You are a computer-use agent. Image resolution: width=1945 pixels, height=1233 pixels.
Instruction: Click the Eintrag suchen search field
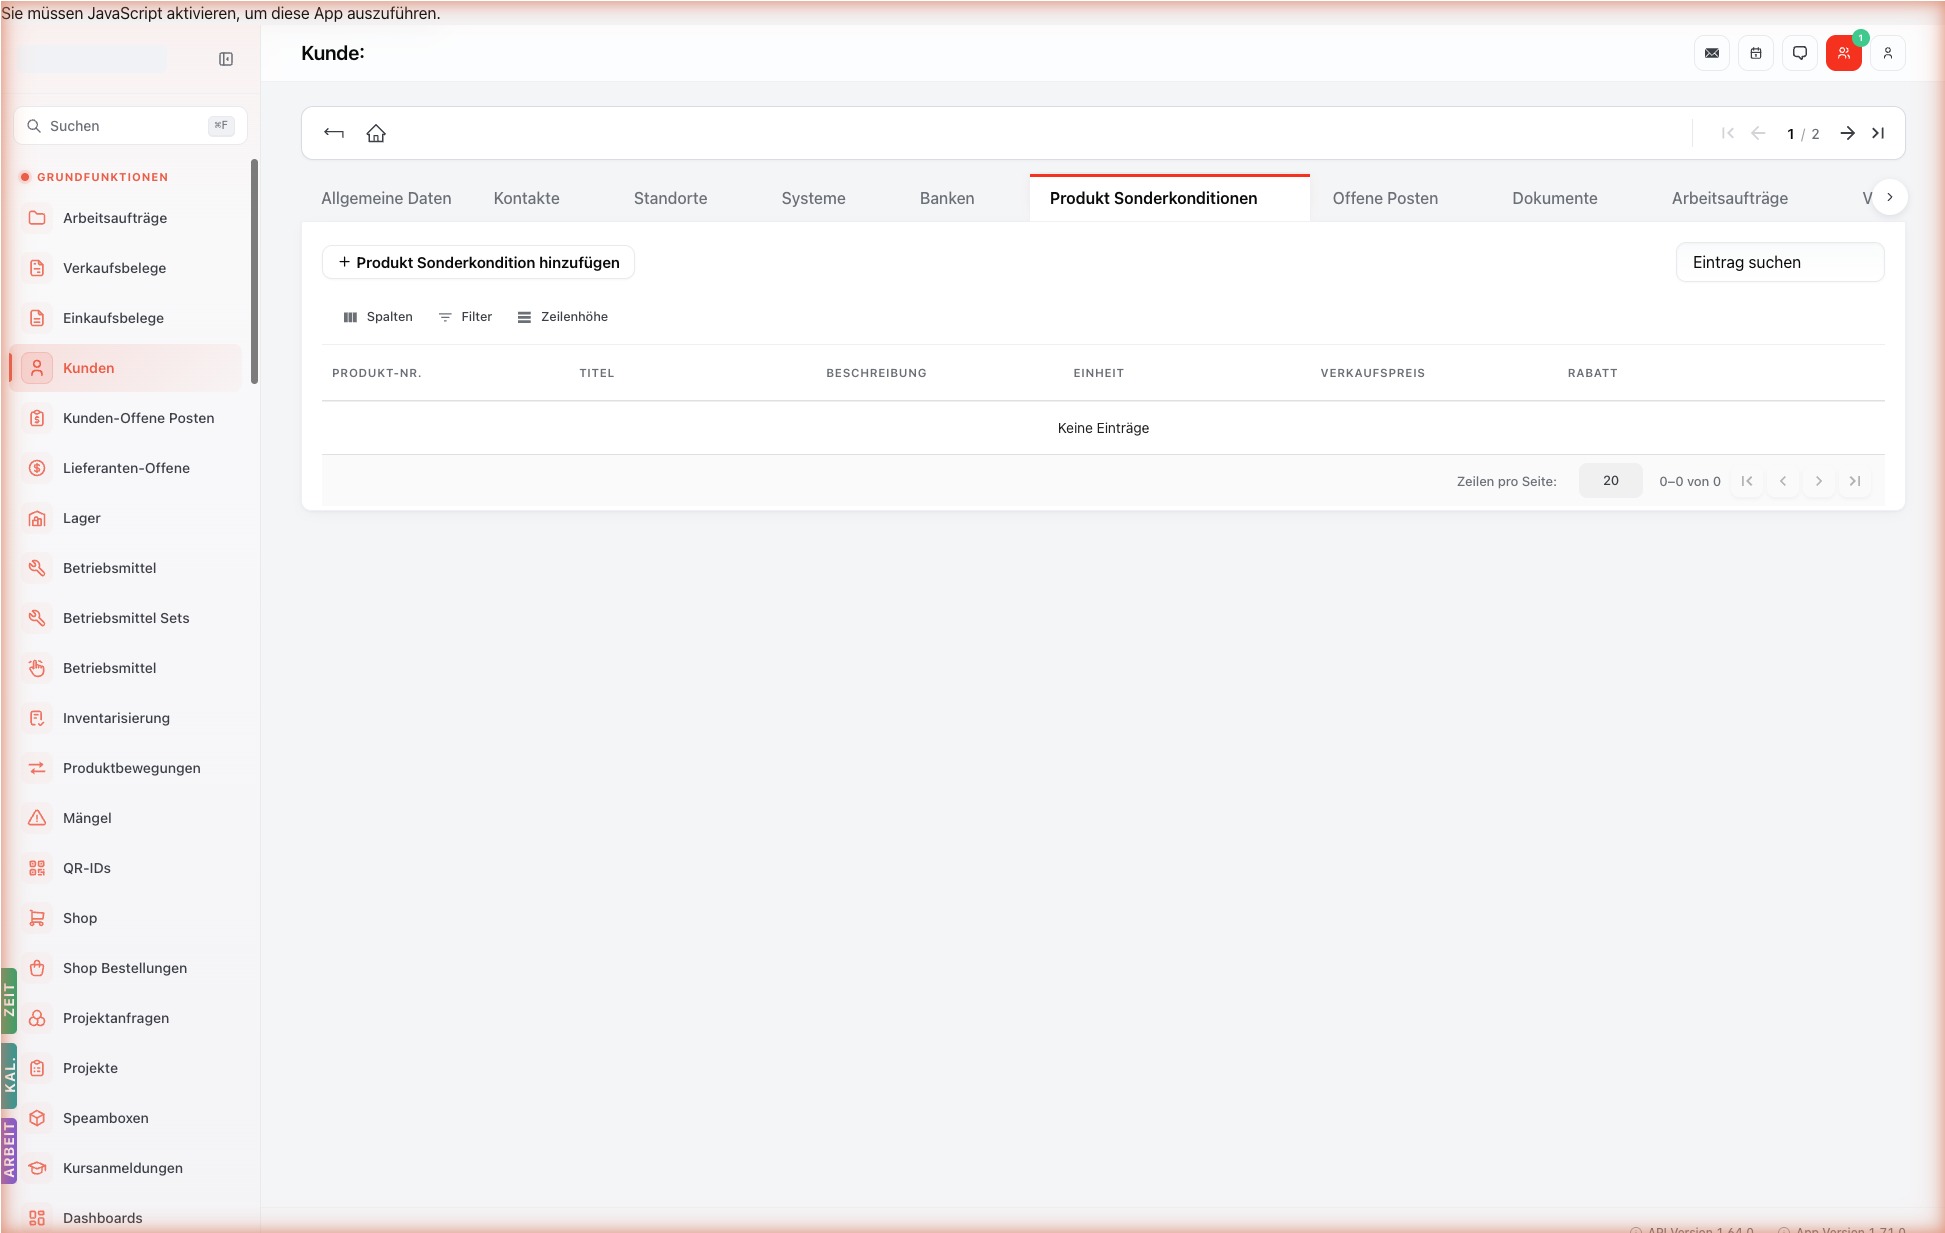(x=1780, y=262)
